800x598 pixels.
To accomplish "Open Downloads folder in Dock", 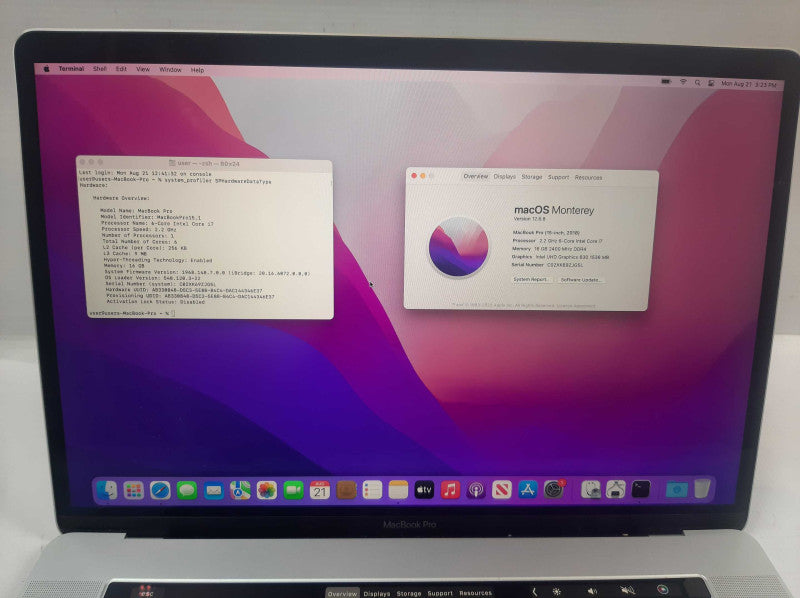I will (x=677, y=490).
